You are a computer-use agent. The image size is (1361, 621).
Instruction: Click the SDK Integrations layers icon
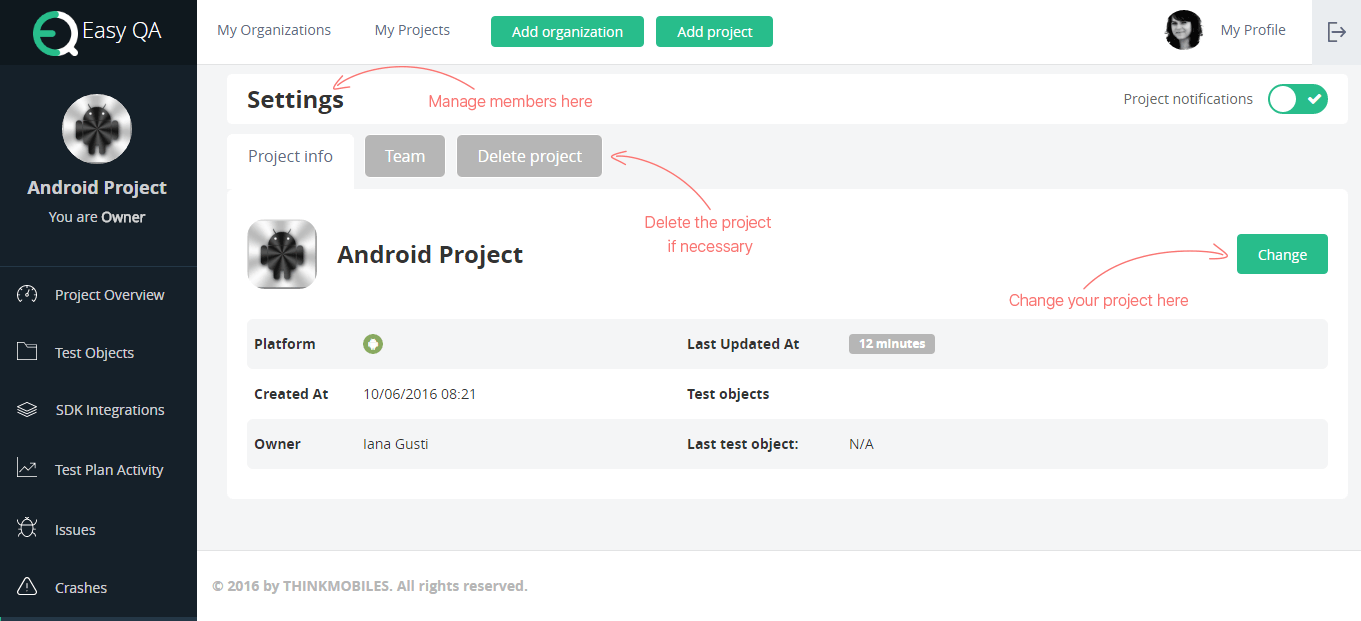click(x=27, y=410)
